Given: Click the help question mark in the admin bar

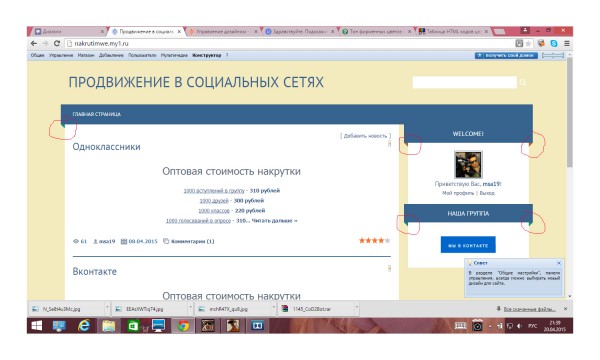Looking at the screenshot, I should (227, 55).
